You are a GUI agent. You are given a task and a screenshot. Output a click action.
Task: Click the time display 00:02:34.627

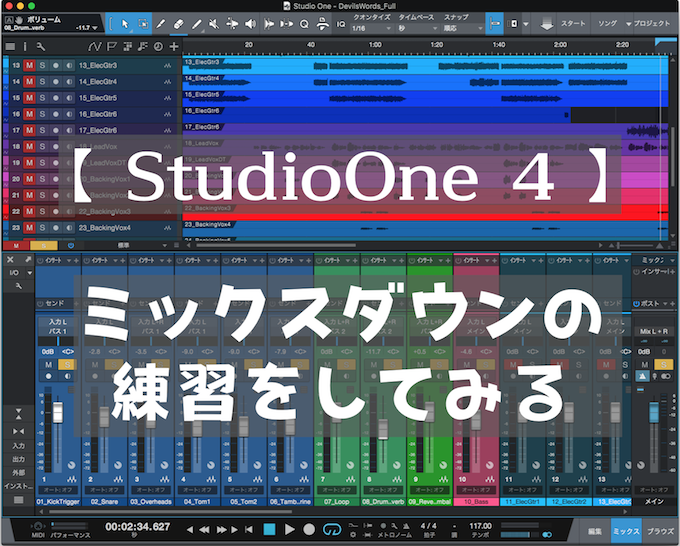click(137, 527)
